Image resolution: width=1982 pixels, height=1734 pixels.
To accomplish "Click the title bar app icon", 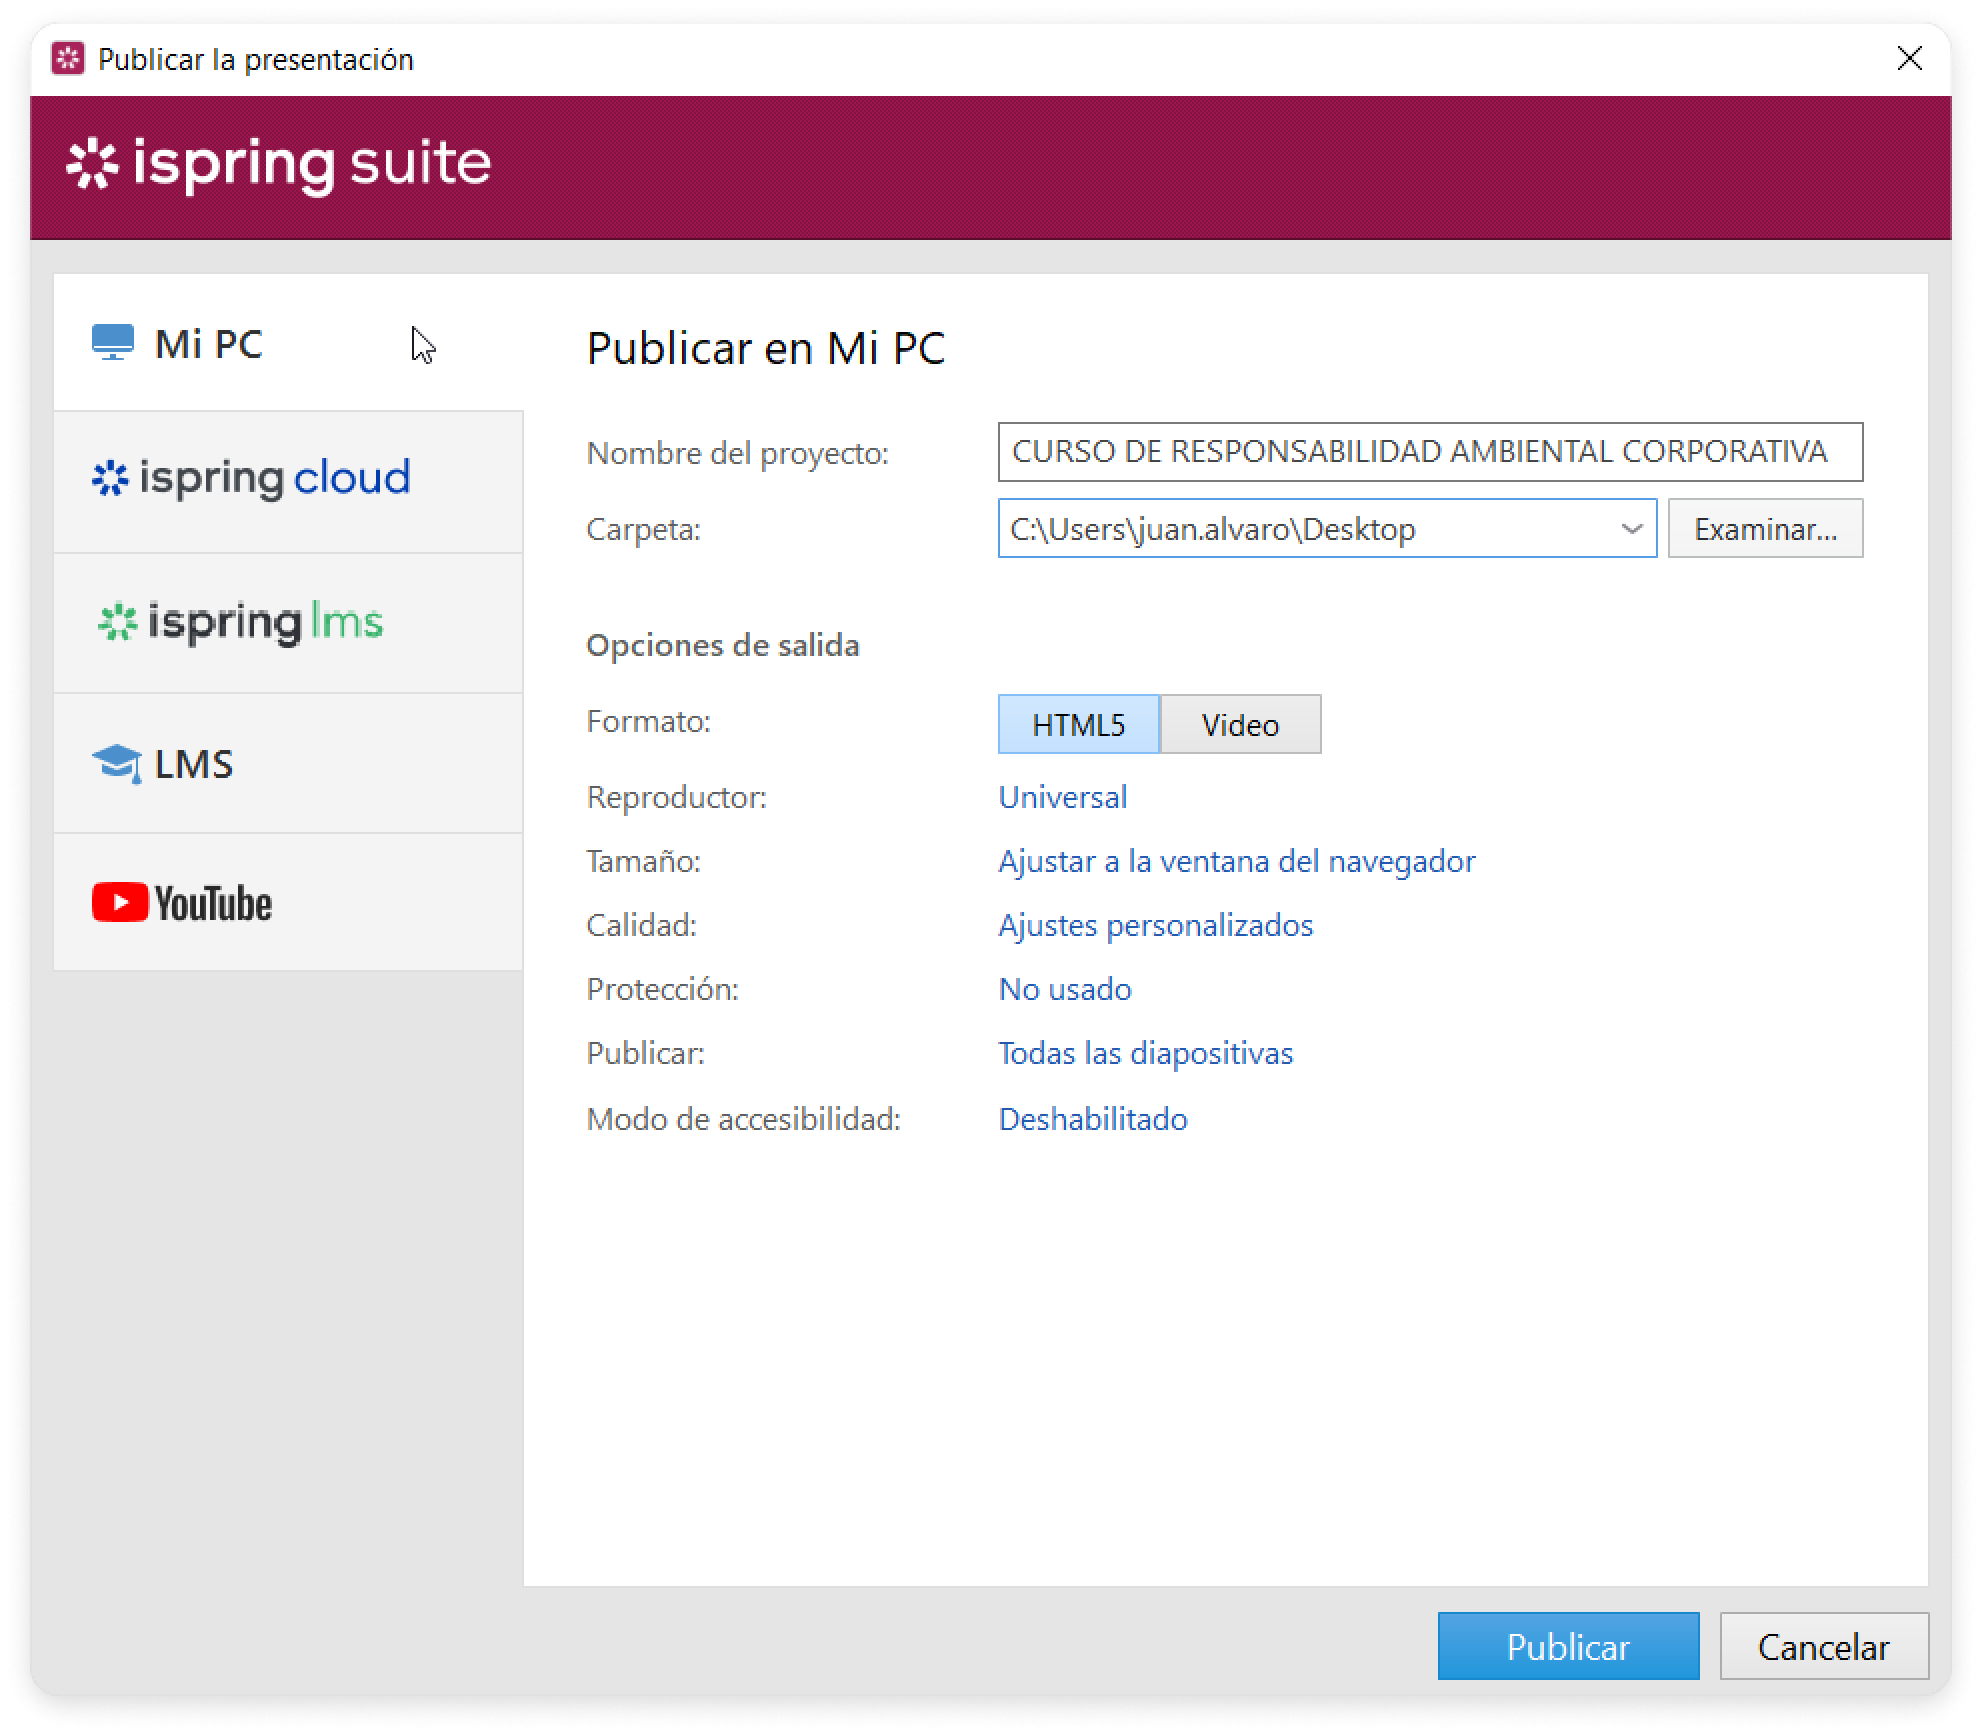I will (68, 59).
